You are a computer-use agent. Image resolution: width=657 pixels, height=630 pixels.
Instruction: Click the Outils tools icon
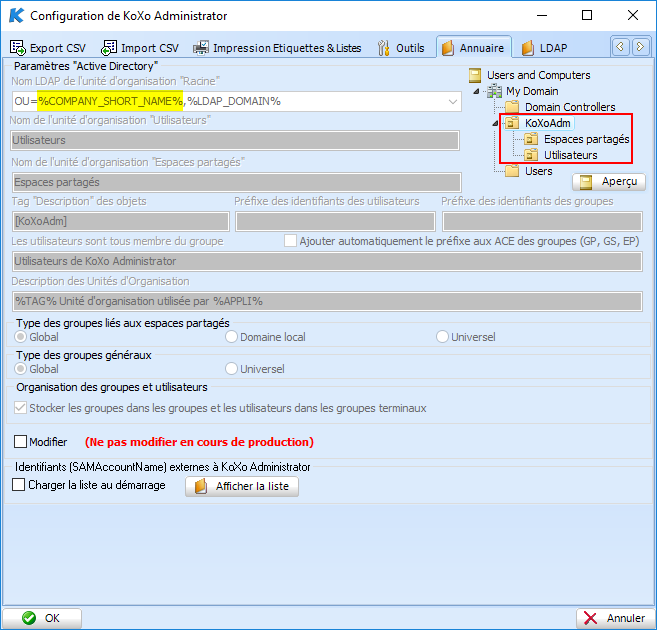[x=383, y=48]
